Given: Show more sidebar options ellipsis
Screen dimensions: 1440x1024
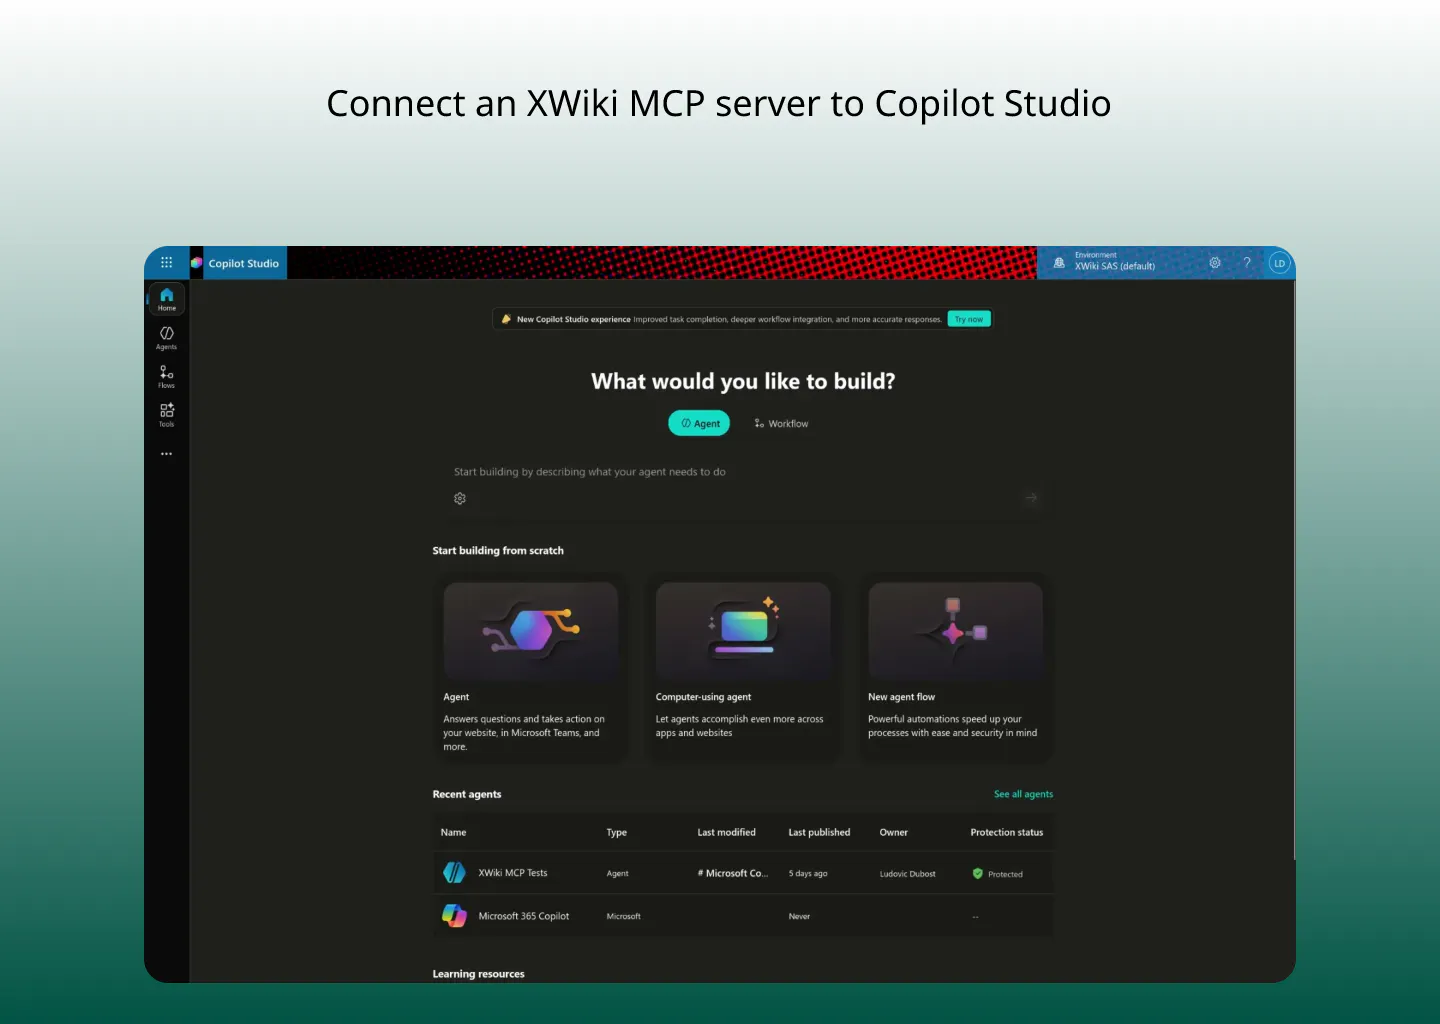Looking at the screenshot, I should tap(166, 454).
